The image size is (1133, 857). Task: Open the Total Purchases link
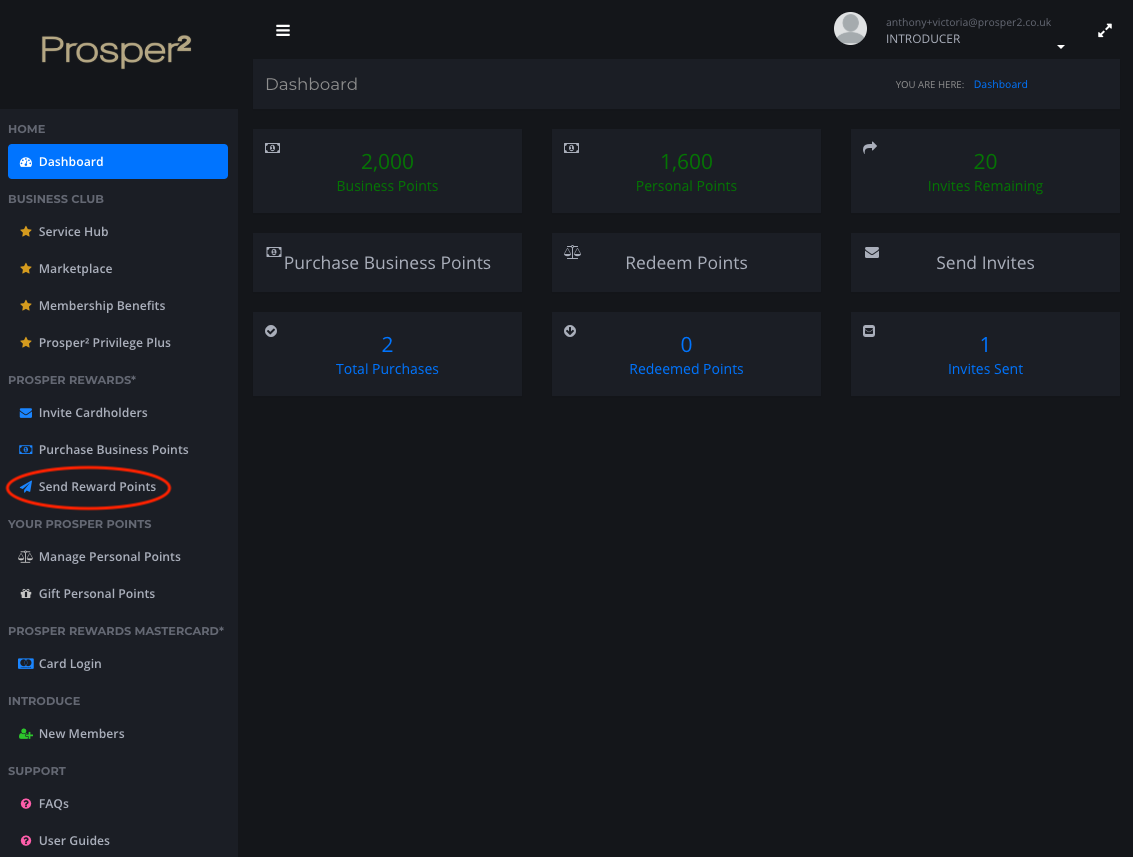[x=387, y=369]
